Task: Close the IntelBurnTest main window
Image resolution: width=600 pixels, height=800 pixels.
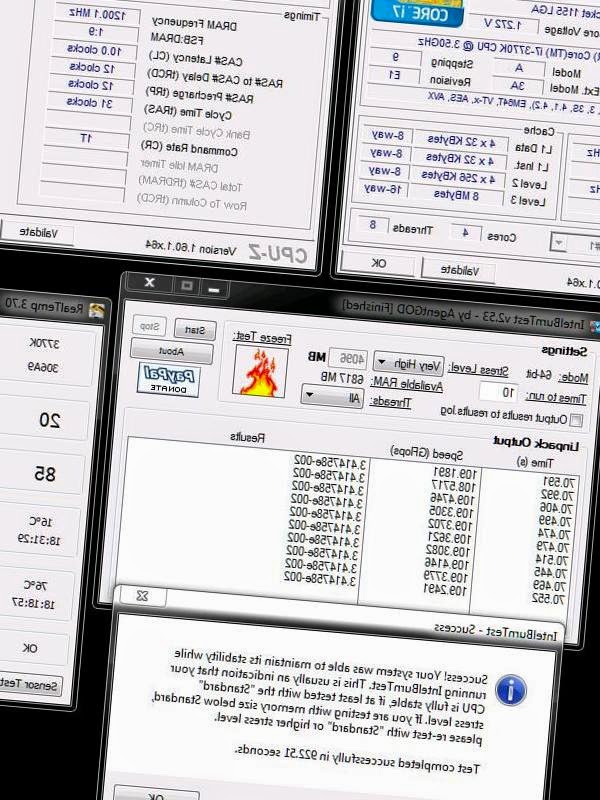Action: tap(149, 282)
